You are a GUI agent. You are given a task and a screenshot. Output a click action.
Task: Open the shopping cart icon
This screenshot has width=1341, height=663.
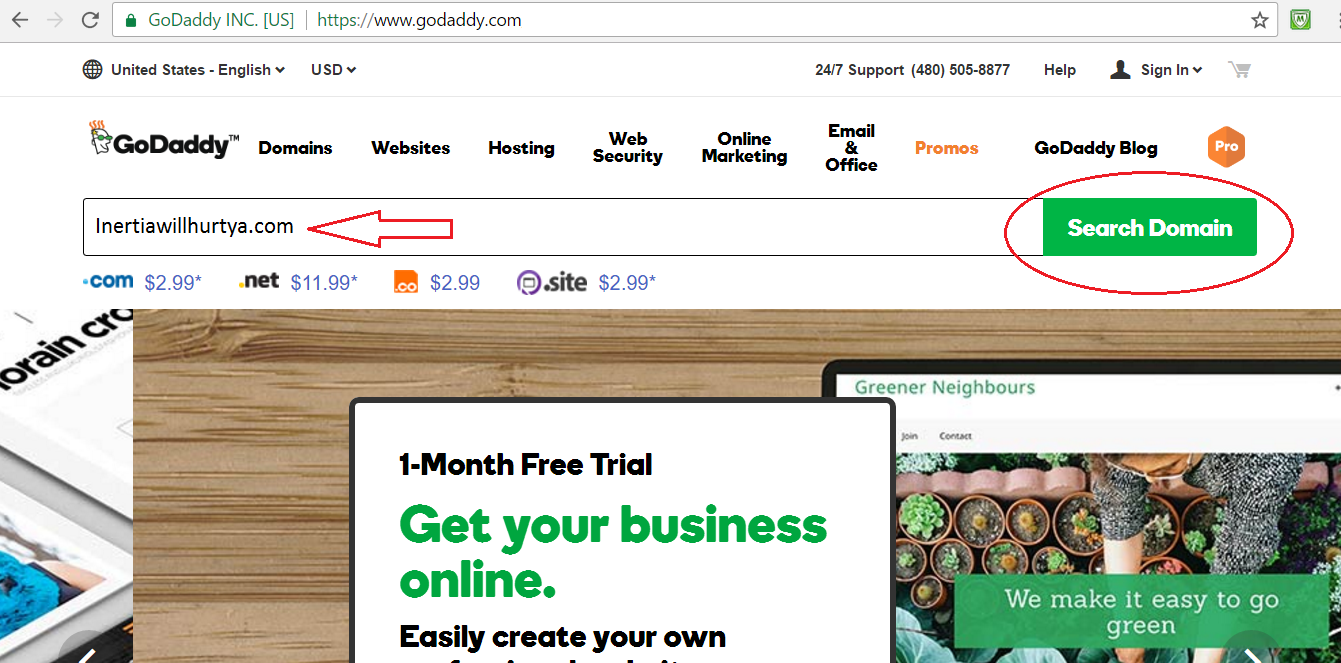pyautogui.click(x=1240, y=70)
